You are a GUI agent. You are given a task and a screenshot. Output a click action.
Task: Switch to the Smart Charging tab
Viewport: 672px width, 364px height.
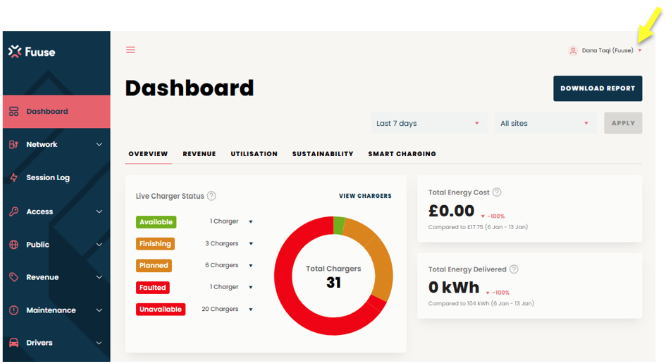(402, 153)
